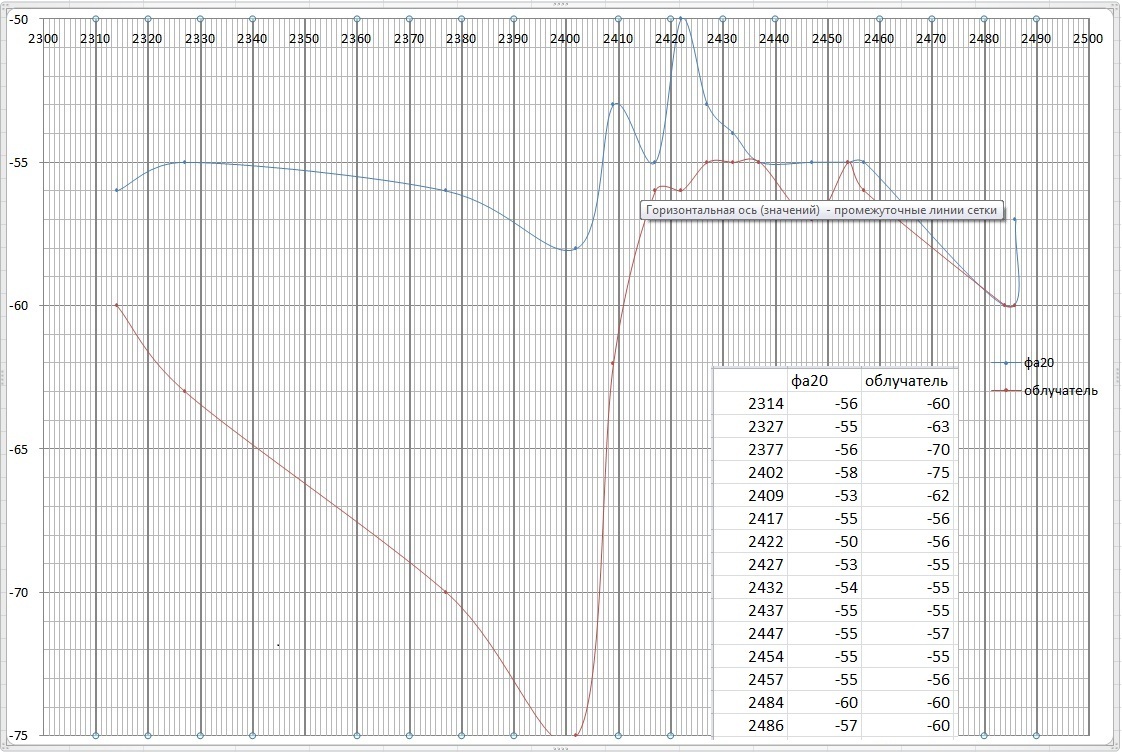Select table cell 2327

[766, 426]
